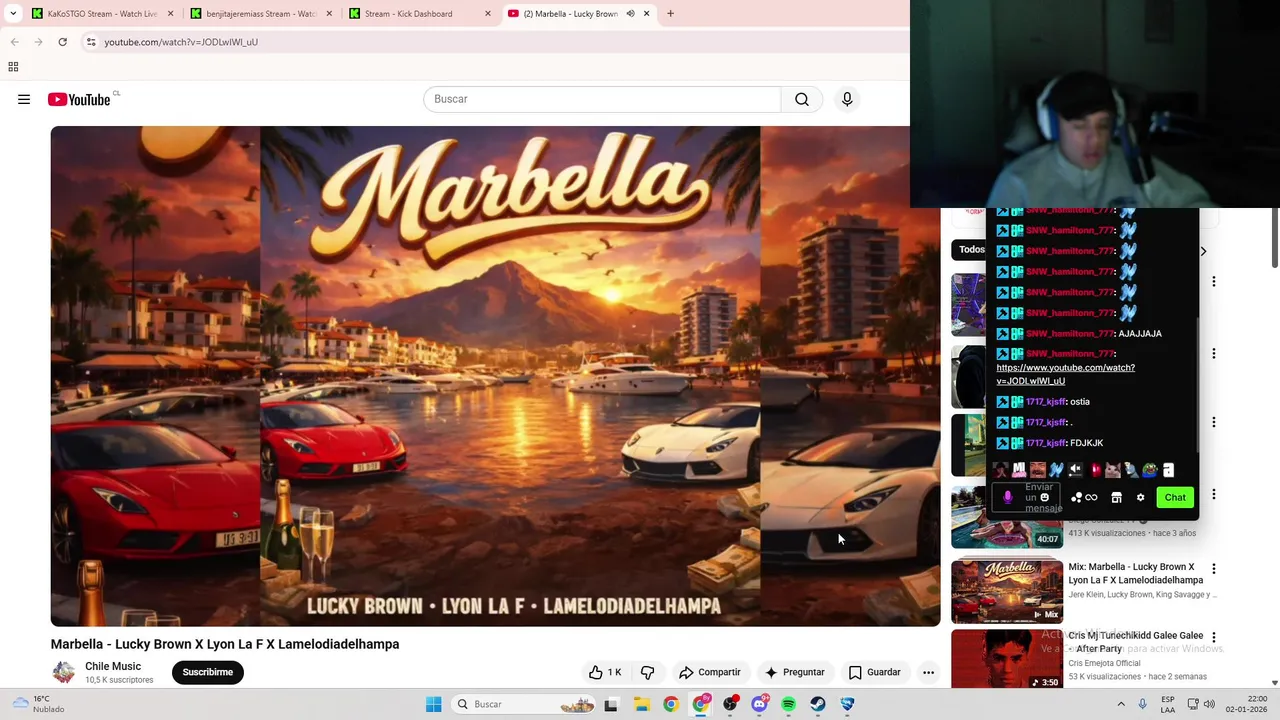Expand the Chrome tab search dropdown
The height and width of the screenshot is (720, 1280).
point(13,14)
